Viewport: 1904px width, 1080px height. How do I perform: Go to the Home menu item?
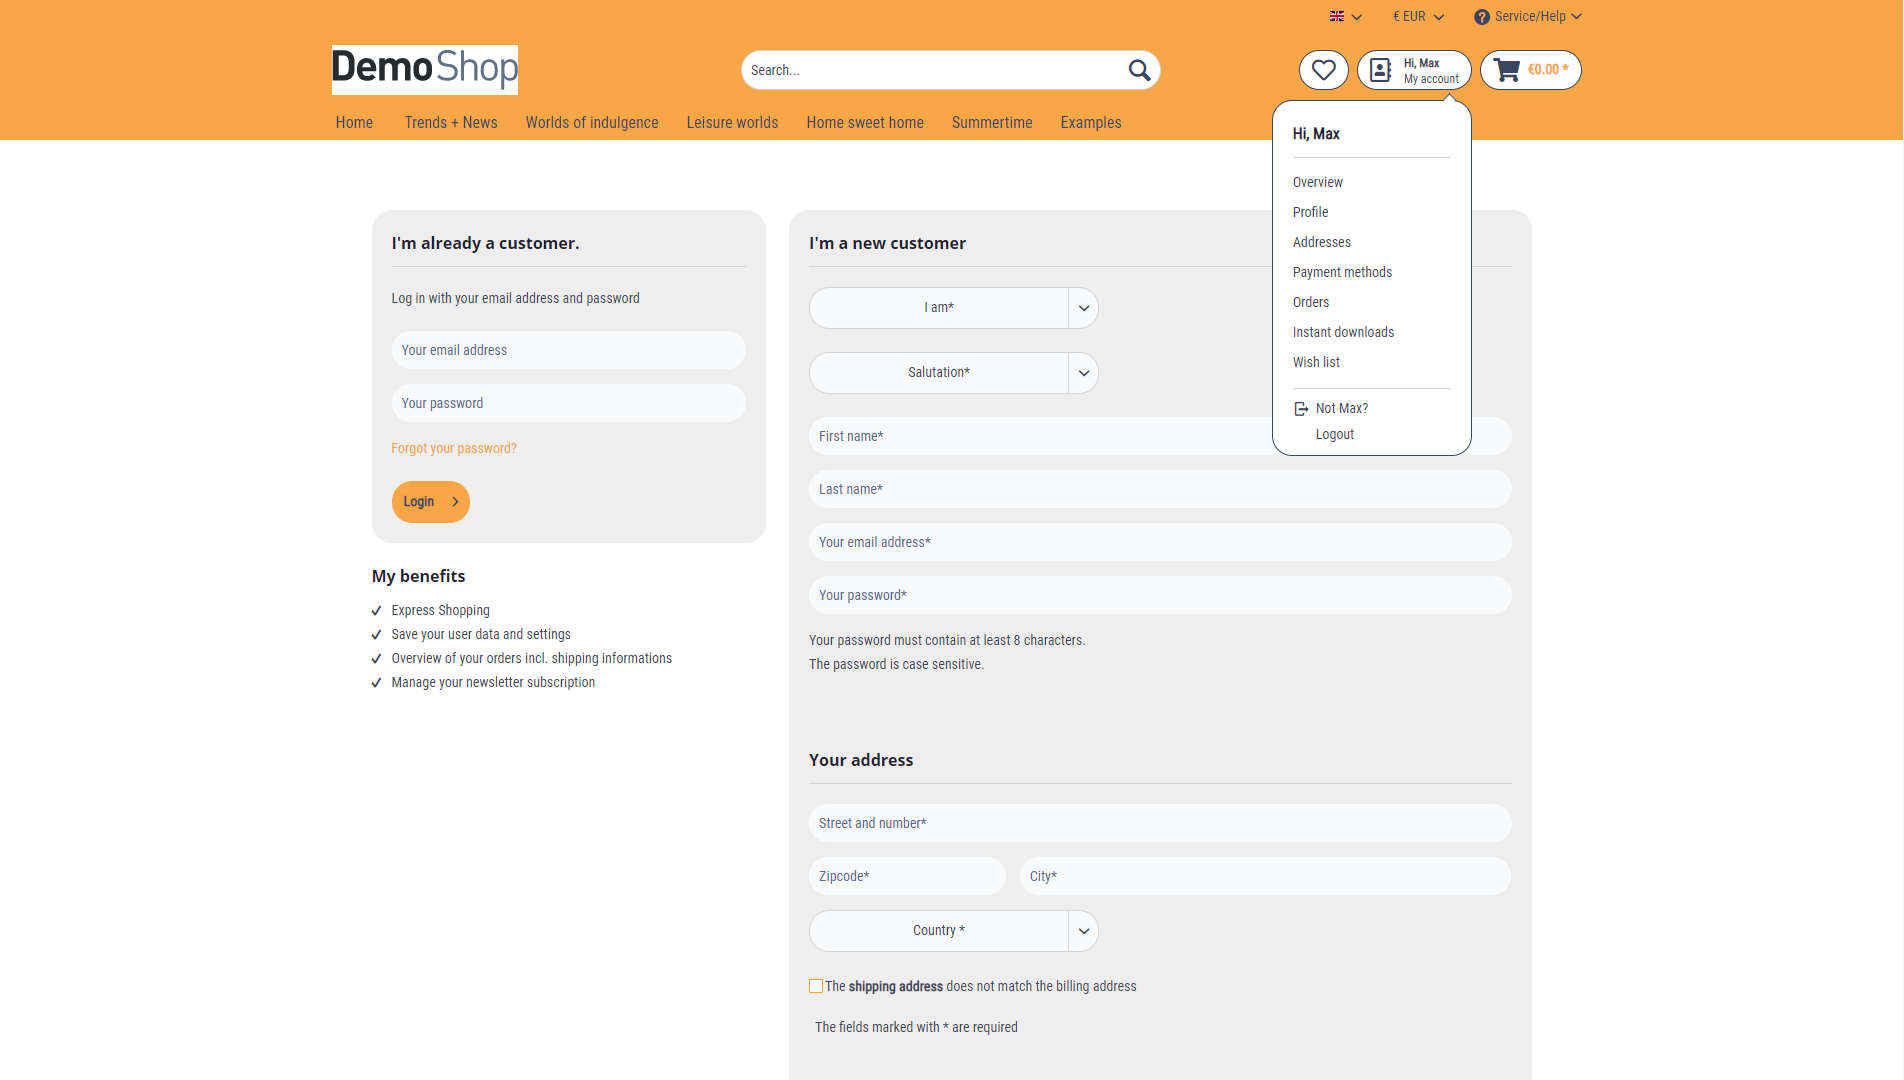[354, 122]
